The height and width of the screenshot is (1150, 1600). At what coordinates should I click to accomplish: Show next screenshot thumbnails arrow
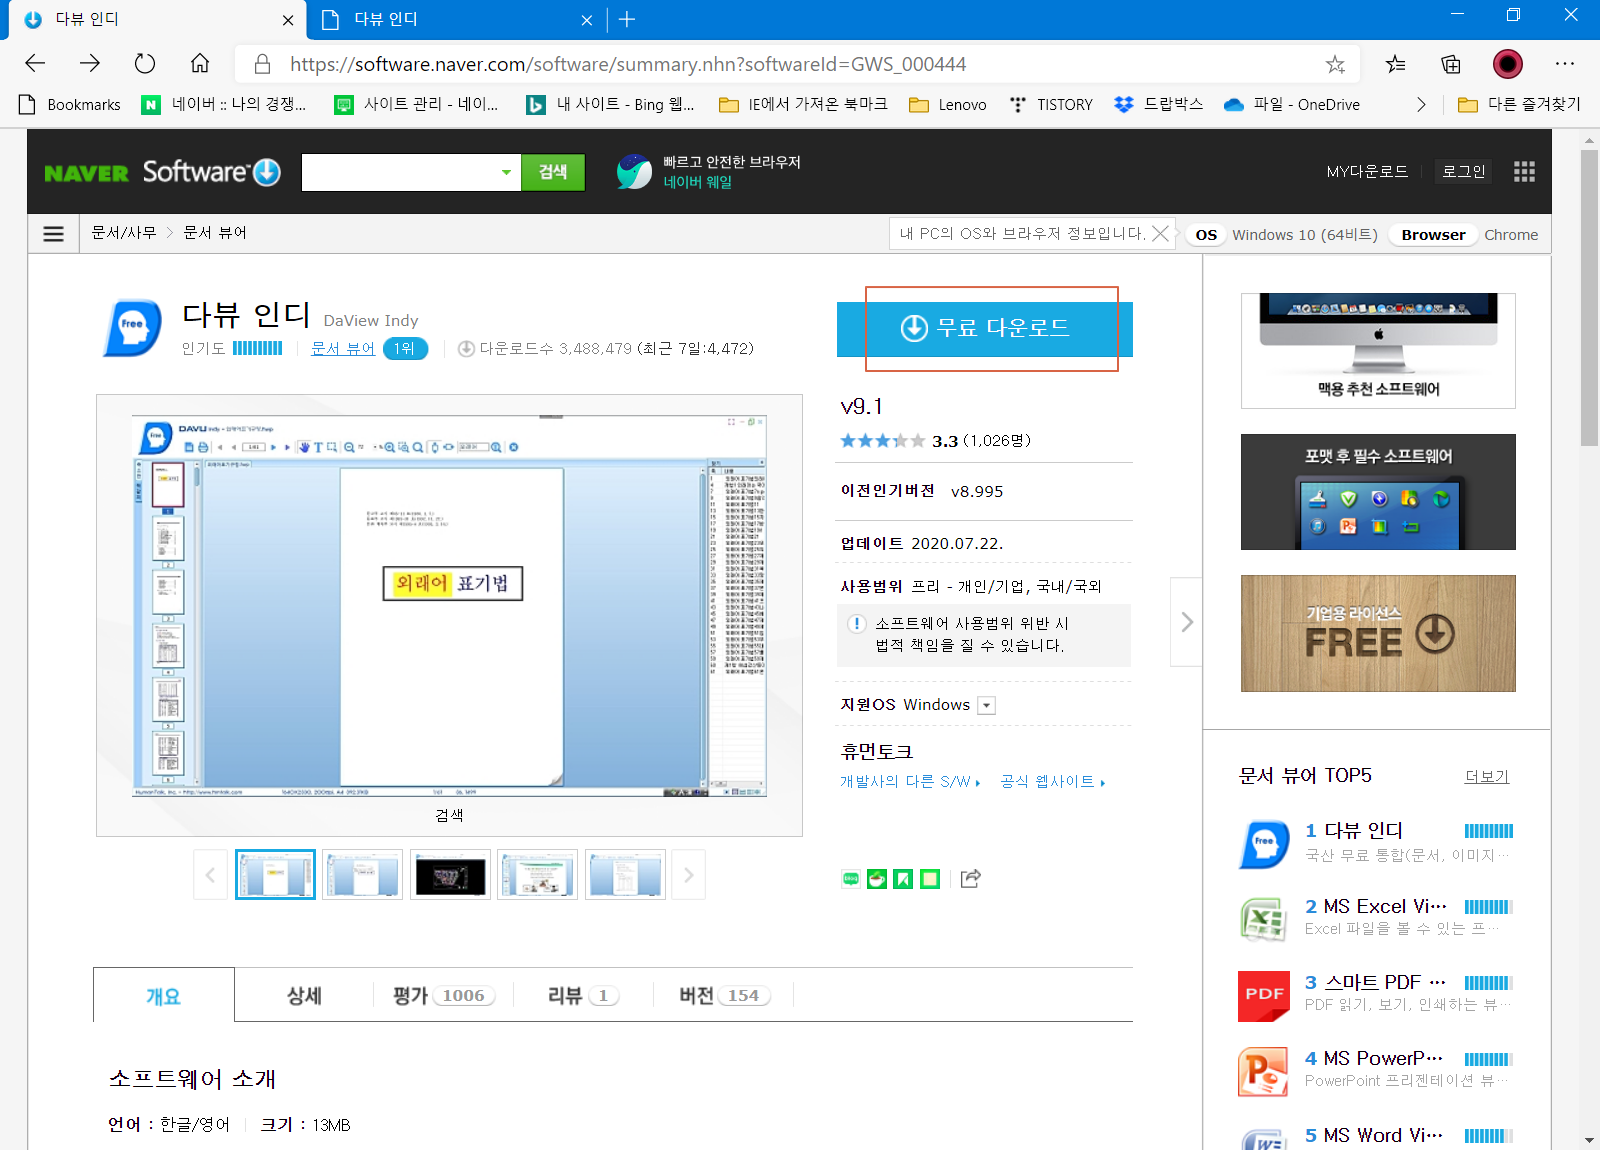pos(688,875)
